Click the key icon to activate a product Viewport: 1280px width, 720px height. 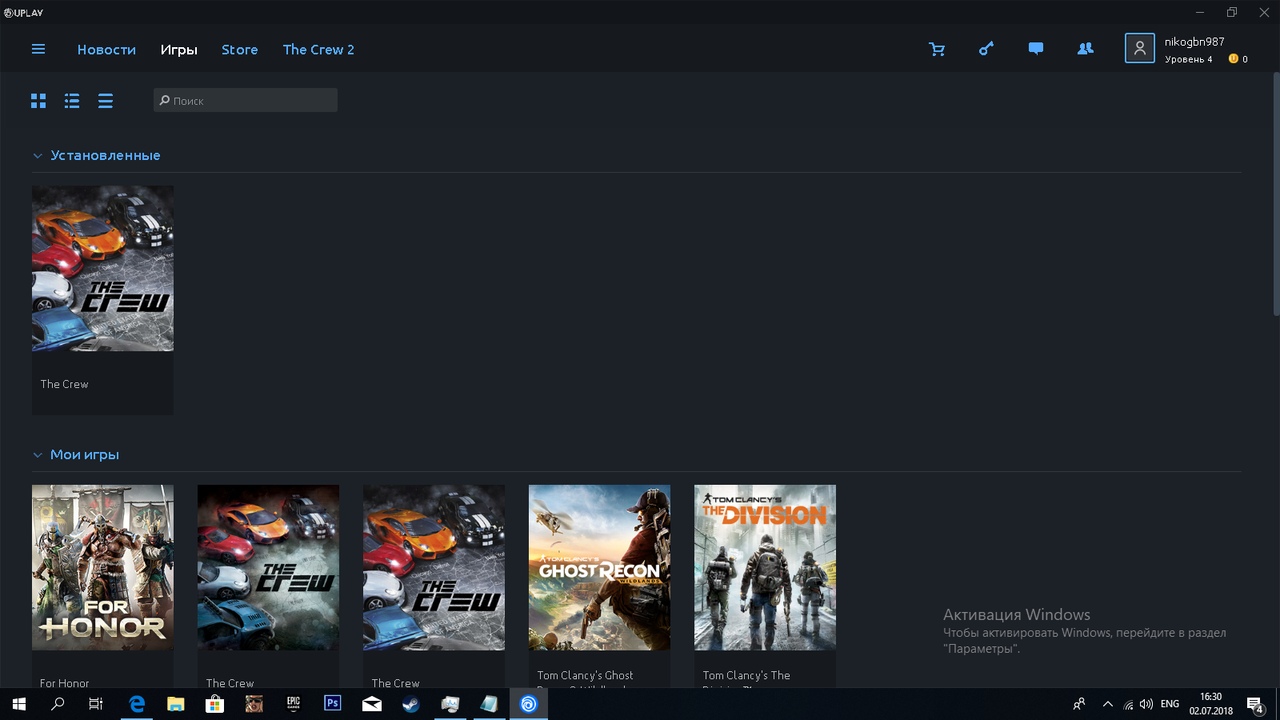coord(986,49)
